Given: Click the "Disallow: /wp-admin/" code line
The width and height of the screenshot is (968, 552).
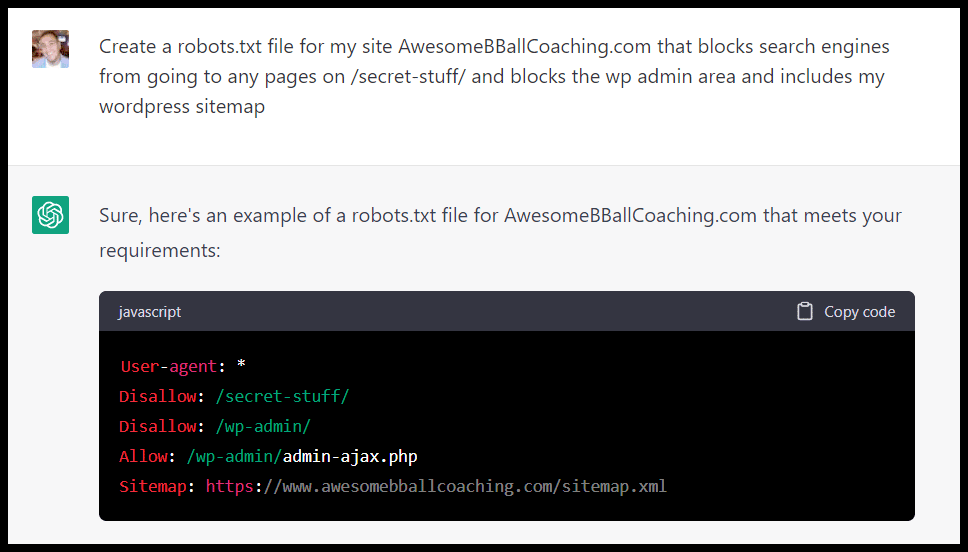Looking at the screenshot, I should [215, 426].
